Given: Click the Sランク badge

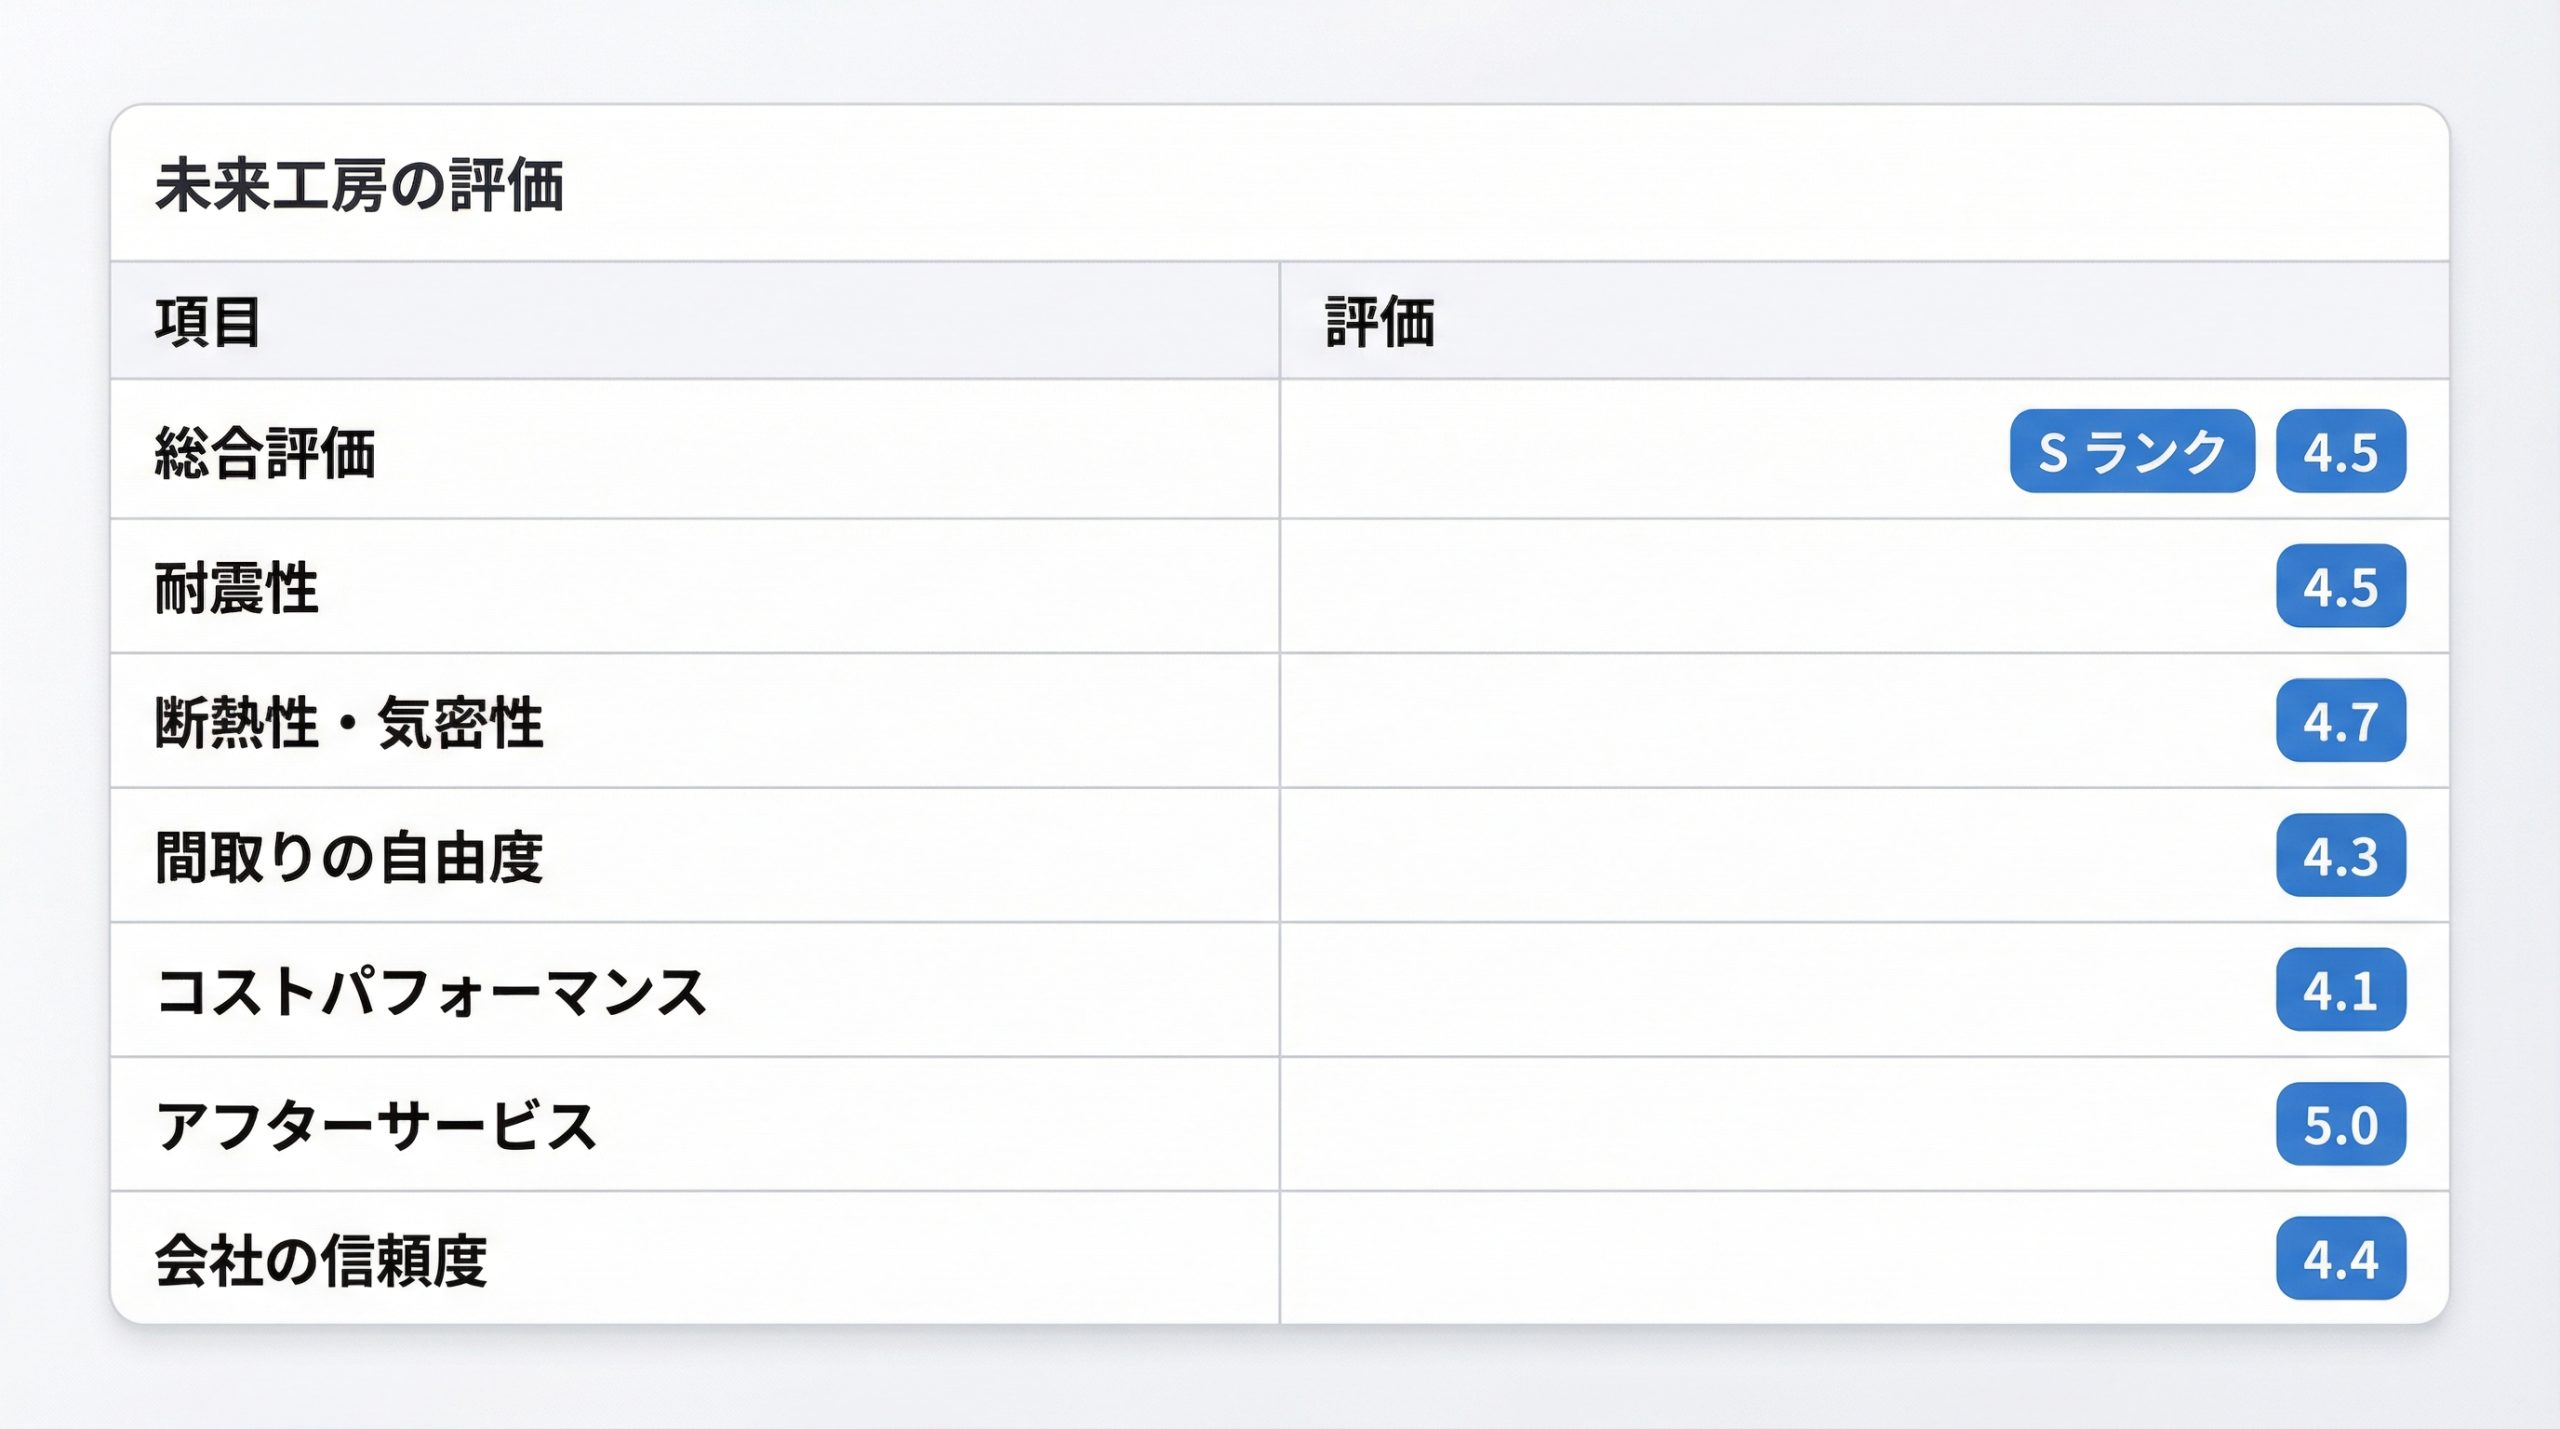Looking at the screenshot, I should (x=2132, y=451).
